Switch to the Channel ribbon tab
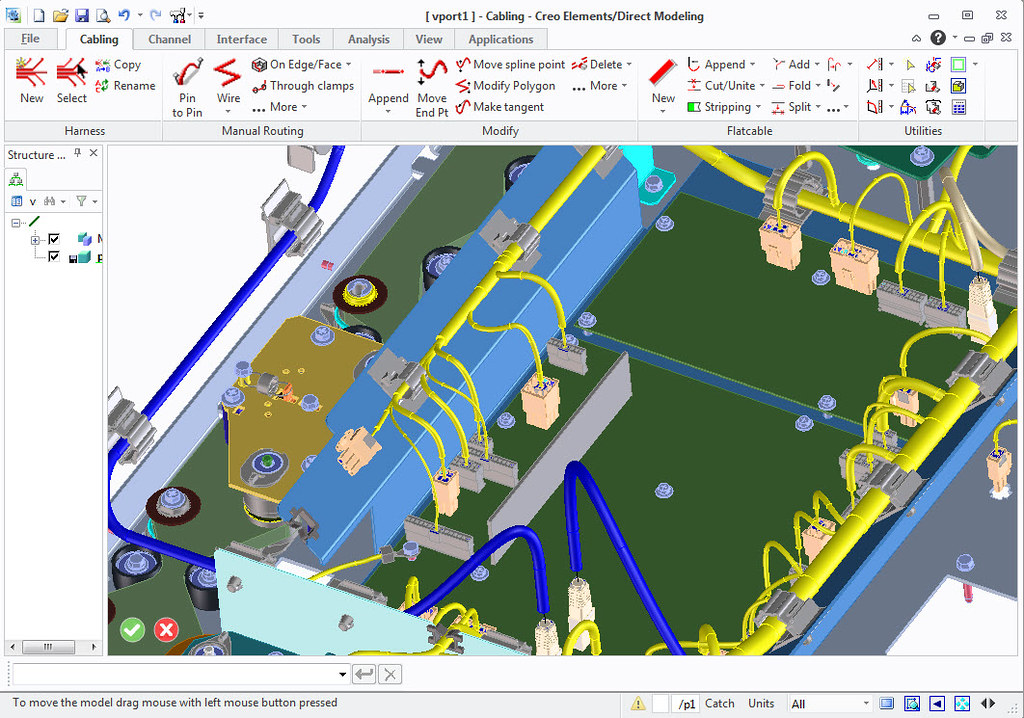Image resolution: width=1024 pixels, height=718 pixels. [x=169, y=39]
